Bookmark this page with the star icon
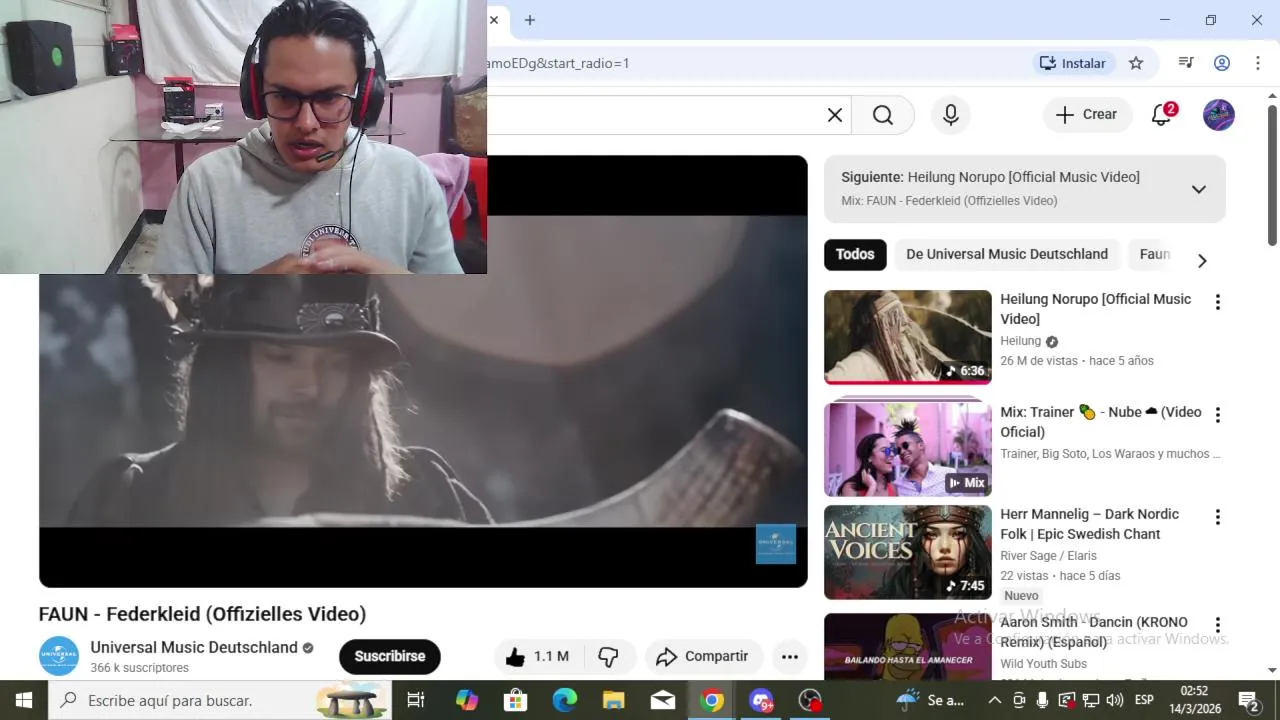 [x=1136, y=63]
